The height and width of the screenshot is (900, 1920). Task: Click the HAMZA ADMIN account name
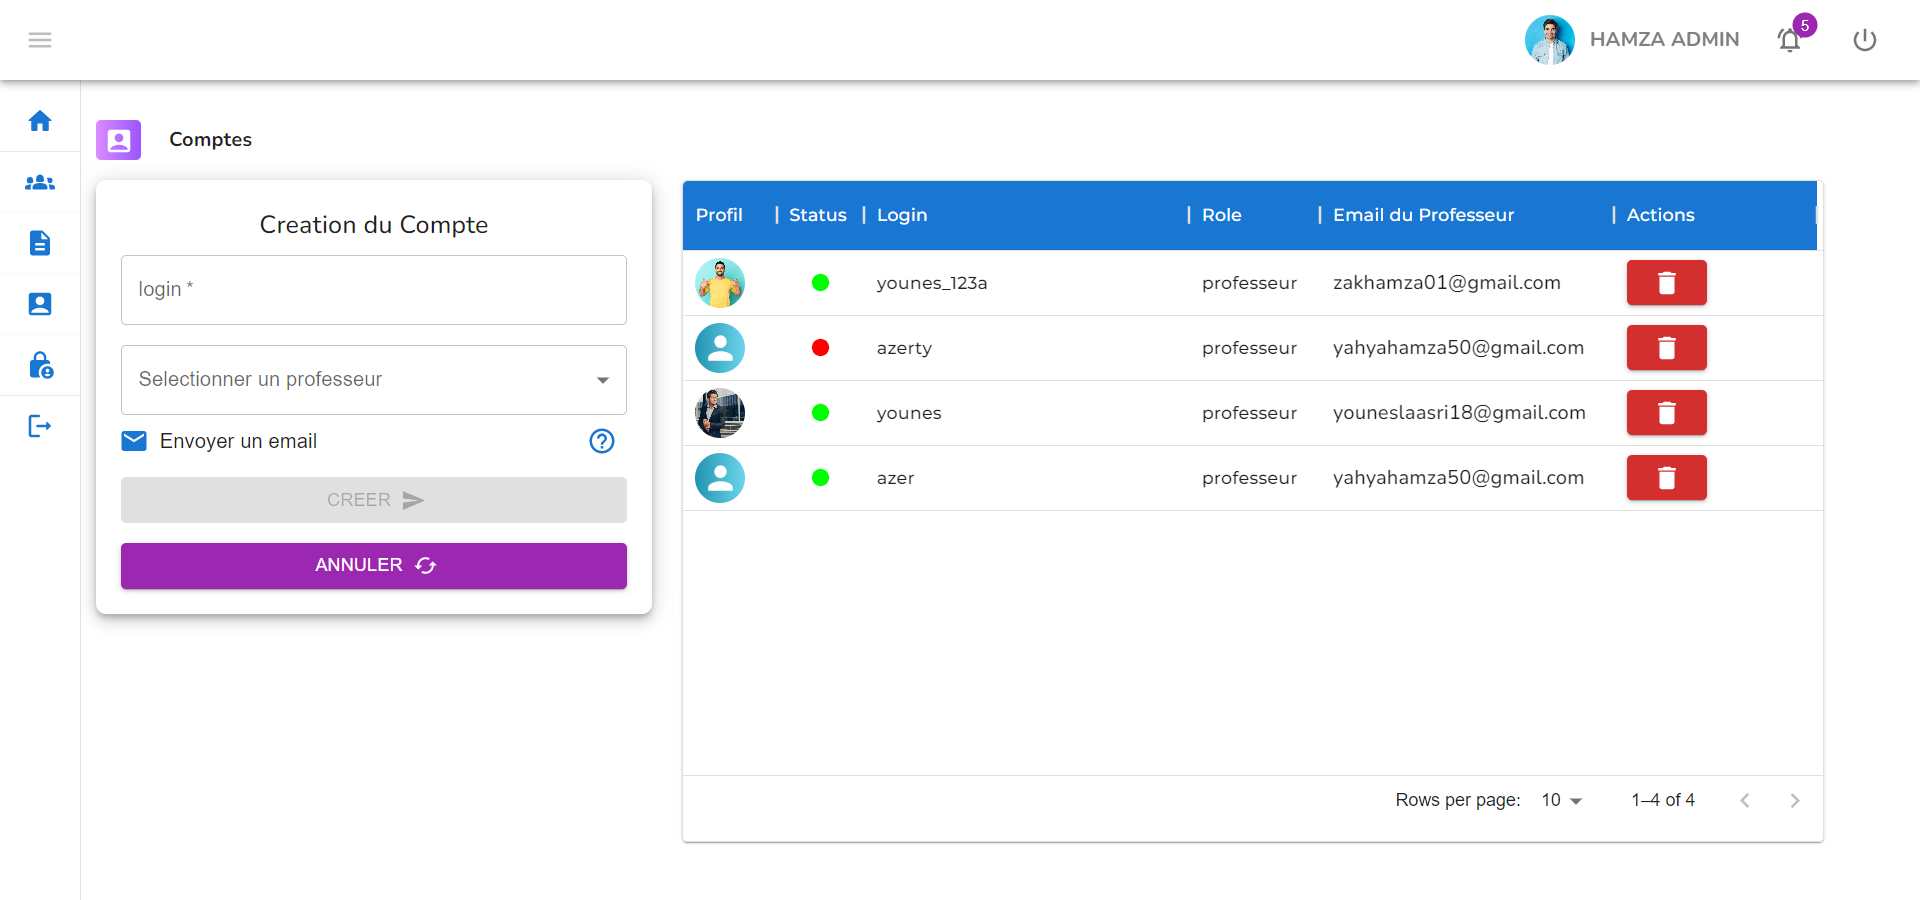click(1665, 39)
